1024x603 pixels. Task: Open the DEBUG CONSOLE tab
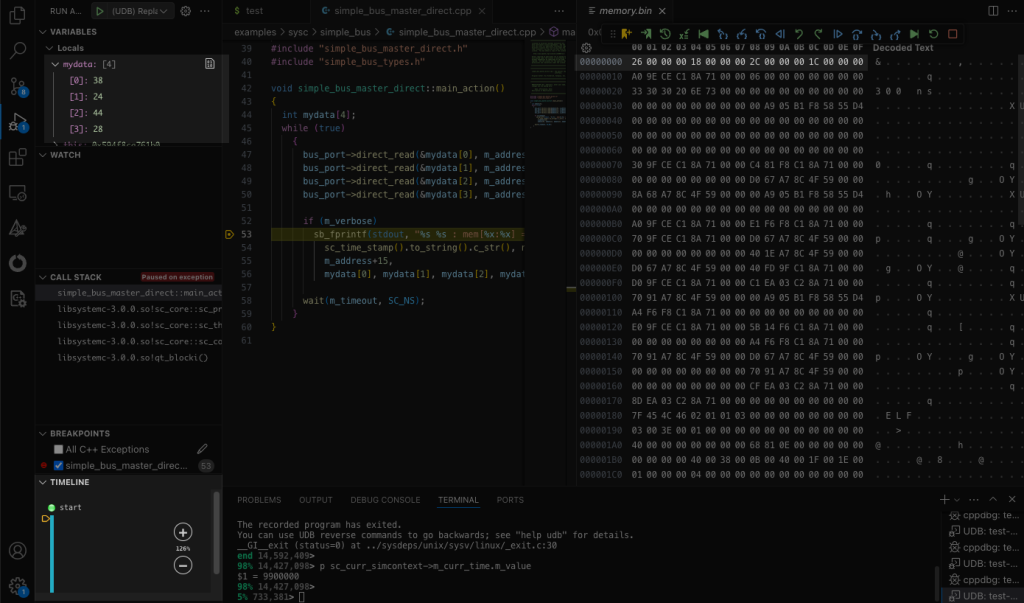tap(385, 500)
